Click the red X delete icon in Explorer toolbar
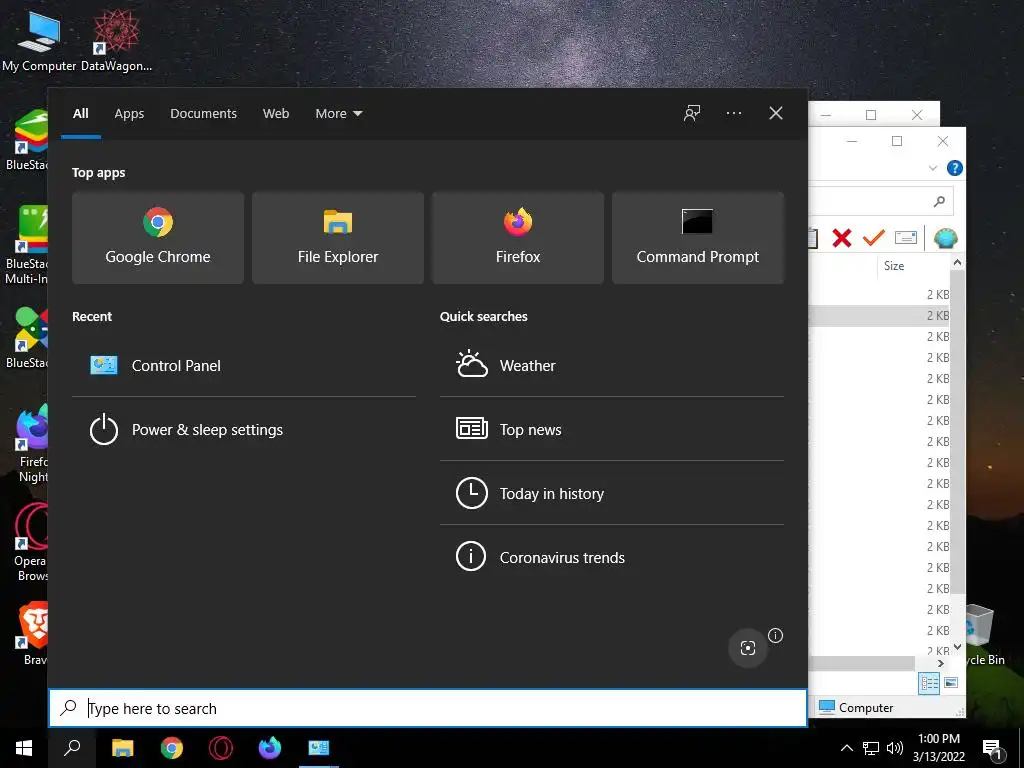 (x=842, y=238)
